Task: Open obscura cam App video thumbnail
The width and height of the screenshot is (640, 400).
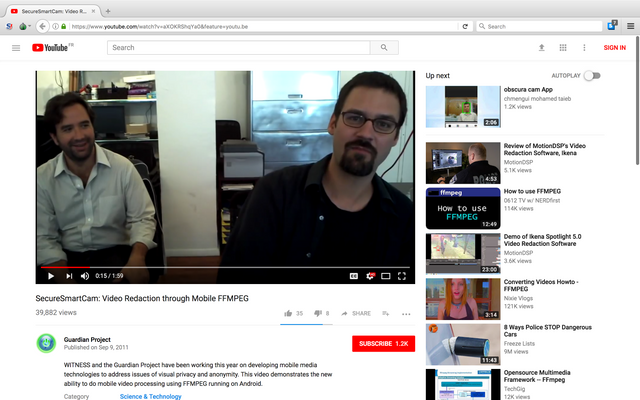Action: (x=463, y=107)
